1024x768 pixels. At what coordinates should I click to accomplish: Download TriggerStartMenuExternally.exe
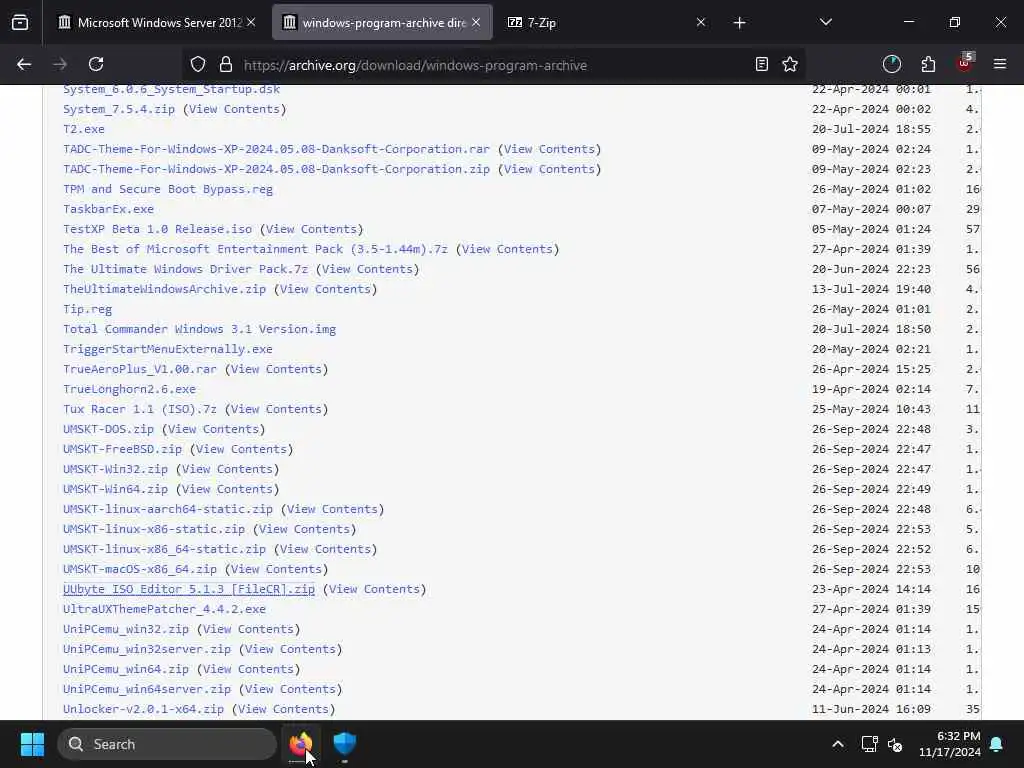tap(168, 349)
